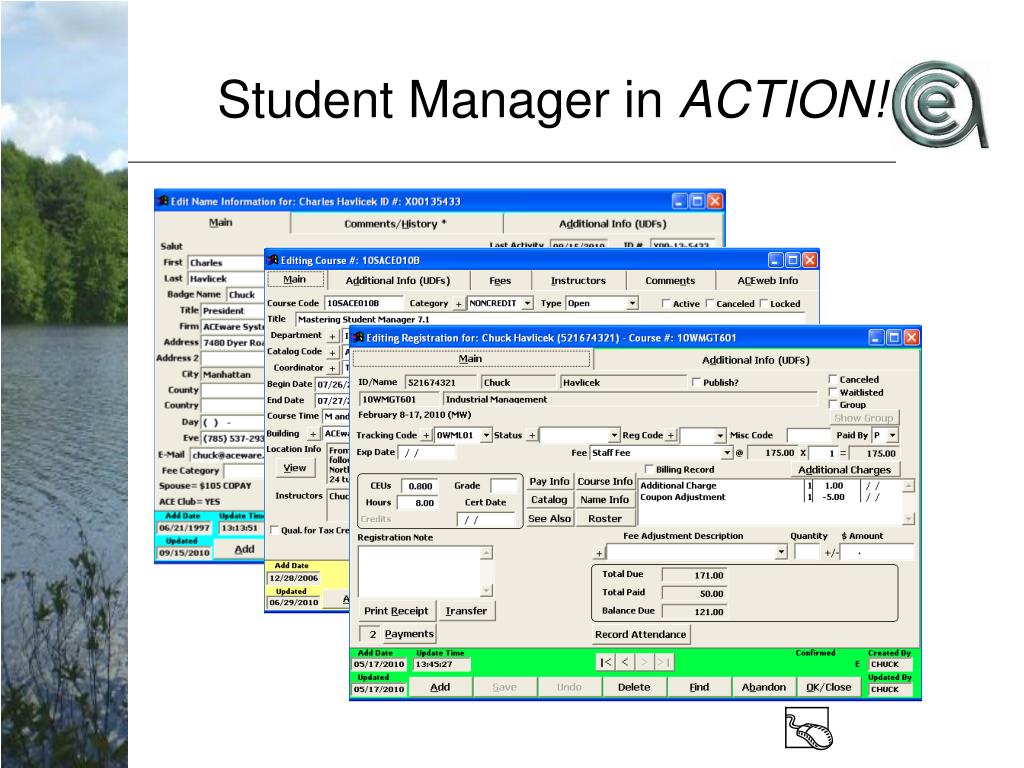Open Comments/History tab in Name window
Viewport: 1024px width, 768px height.
396,224
